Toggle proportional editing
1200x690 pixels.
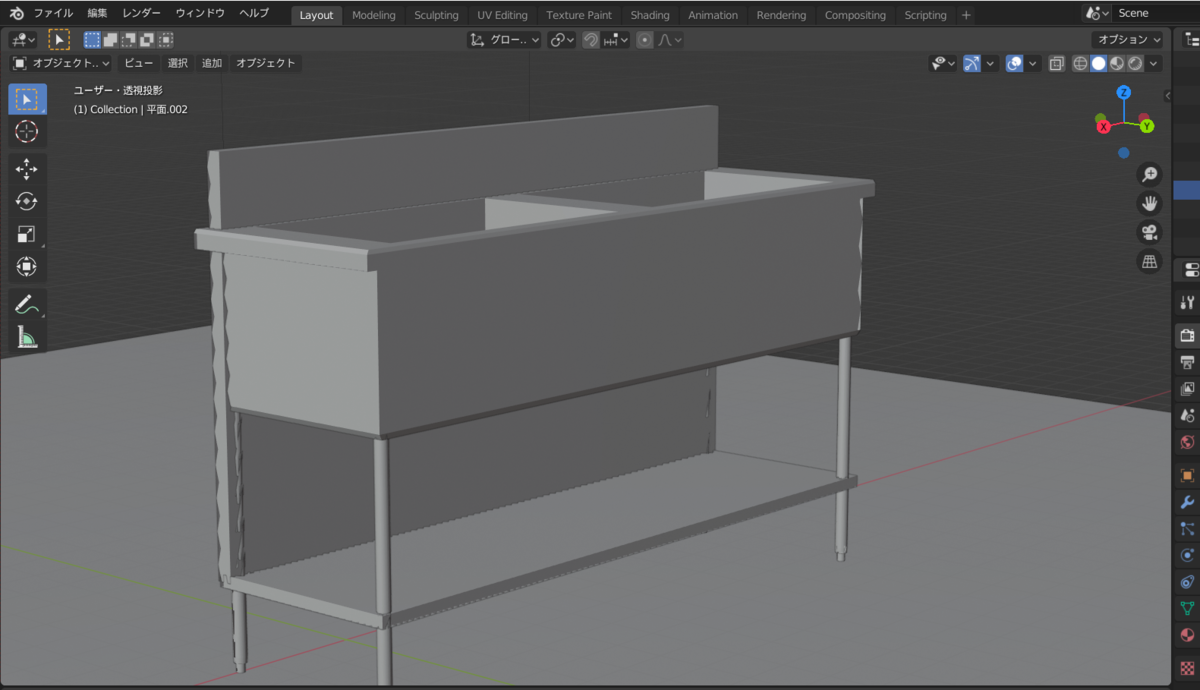pyautogui.click(x=645, y=40)
